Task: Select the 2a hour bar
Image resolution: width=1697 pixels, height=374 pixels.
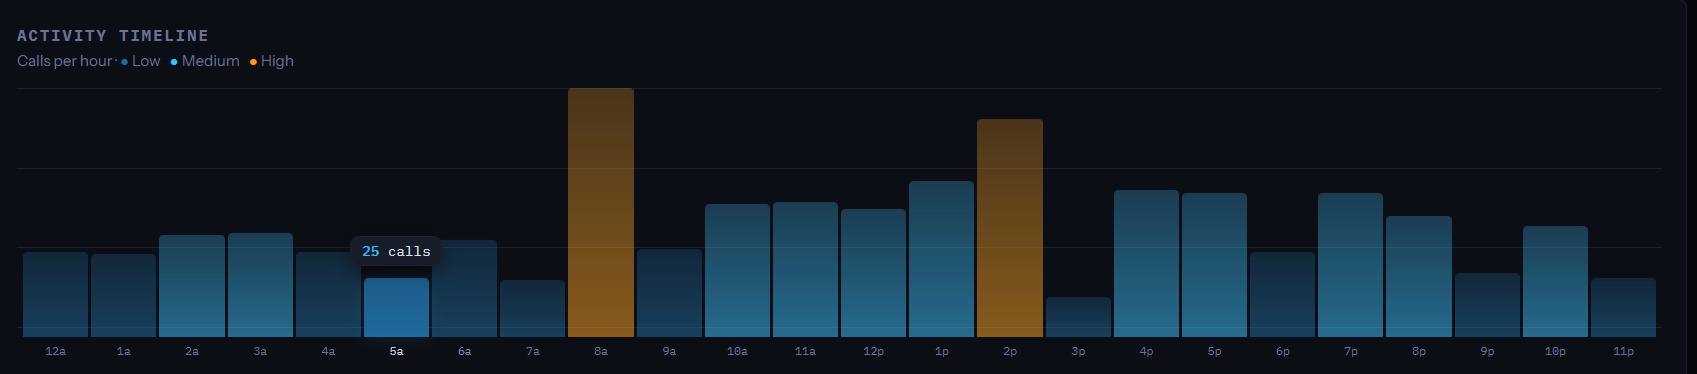Action: coord(192,286)
